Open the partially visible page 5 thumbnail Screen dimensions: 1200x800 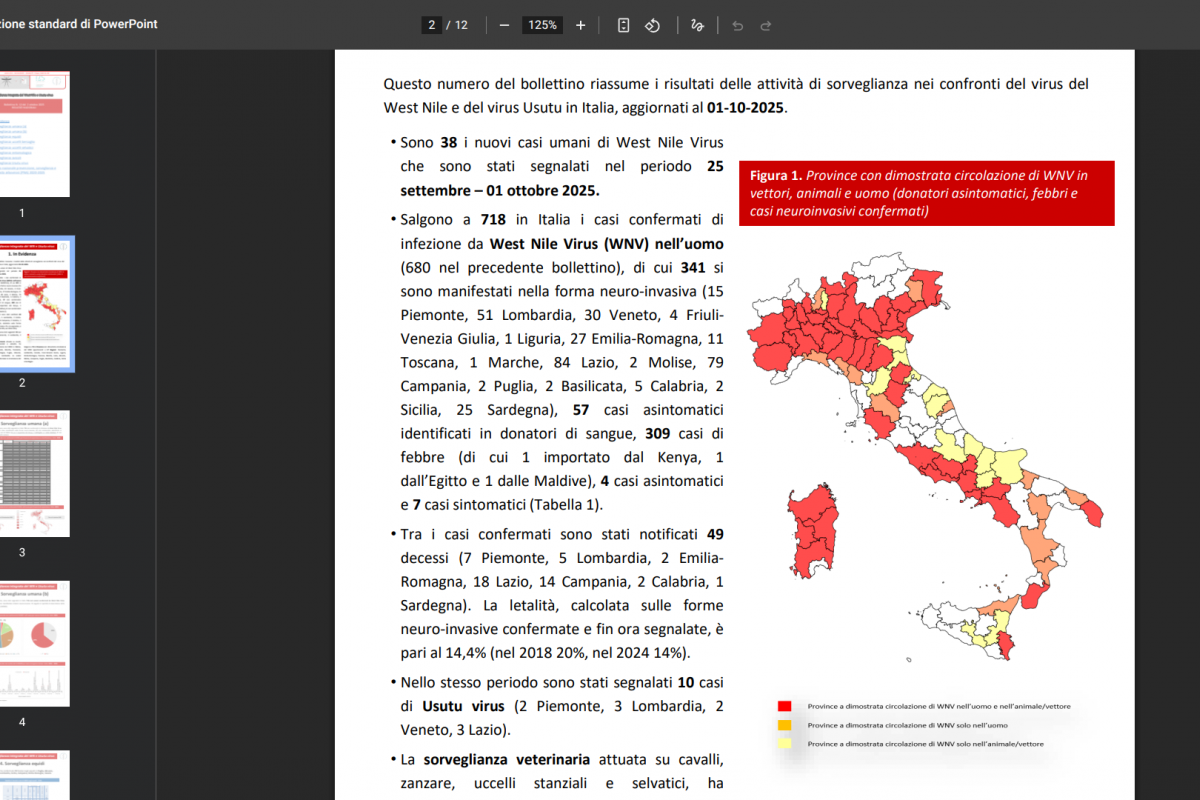pos(34,775)
